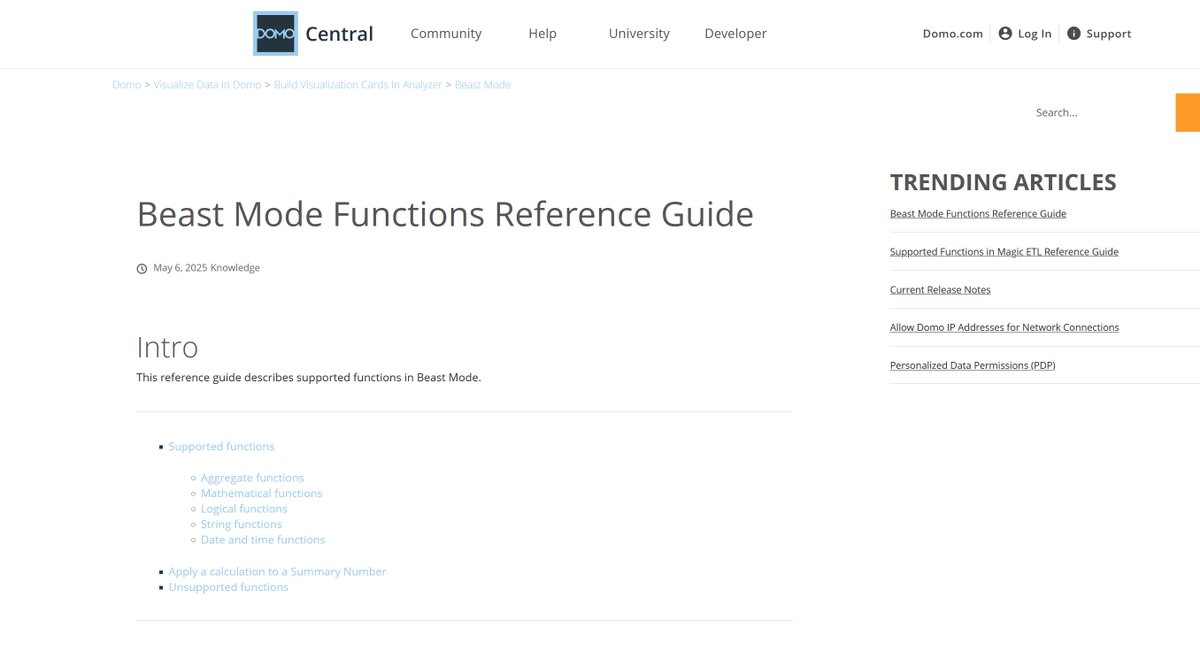Click the page title Beast Mode Functions Reference Guide

click(x=445, y=214)
